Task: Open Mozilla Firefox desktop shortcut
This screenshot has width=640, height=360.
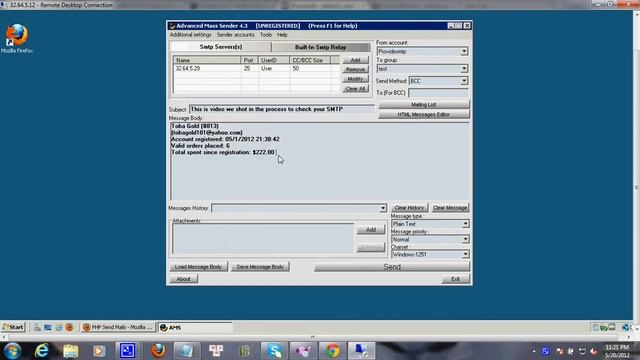Action: 17,39
